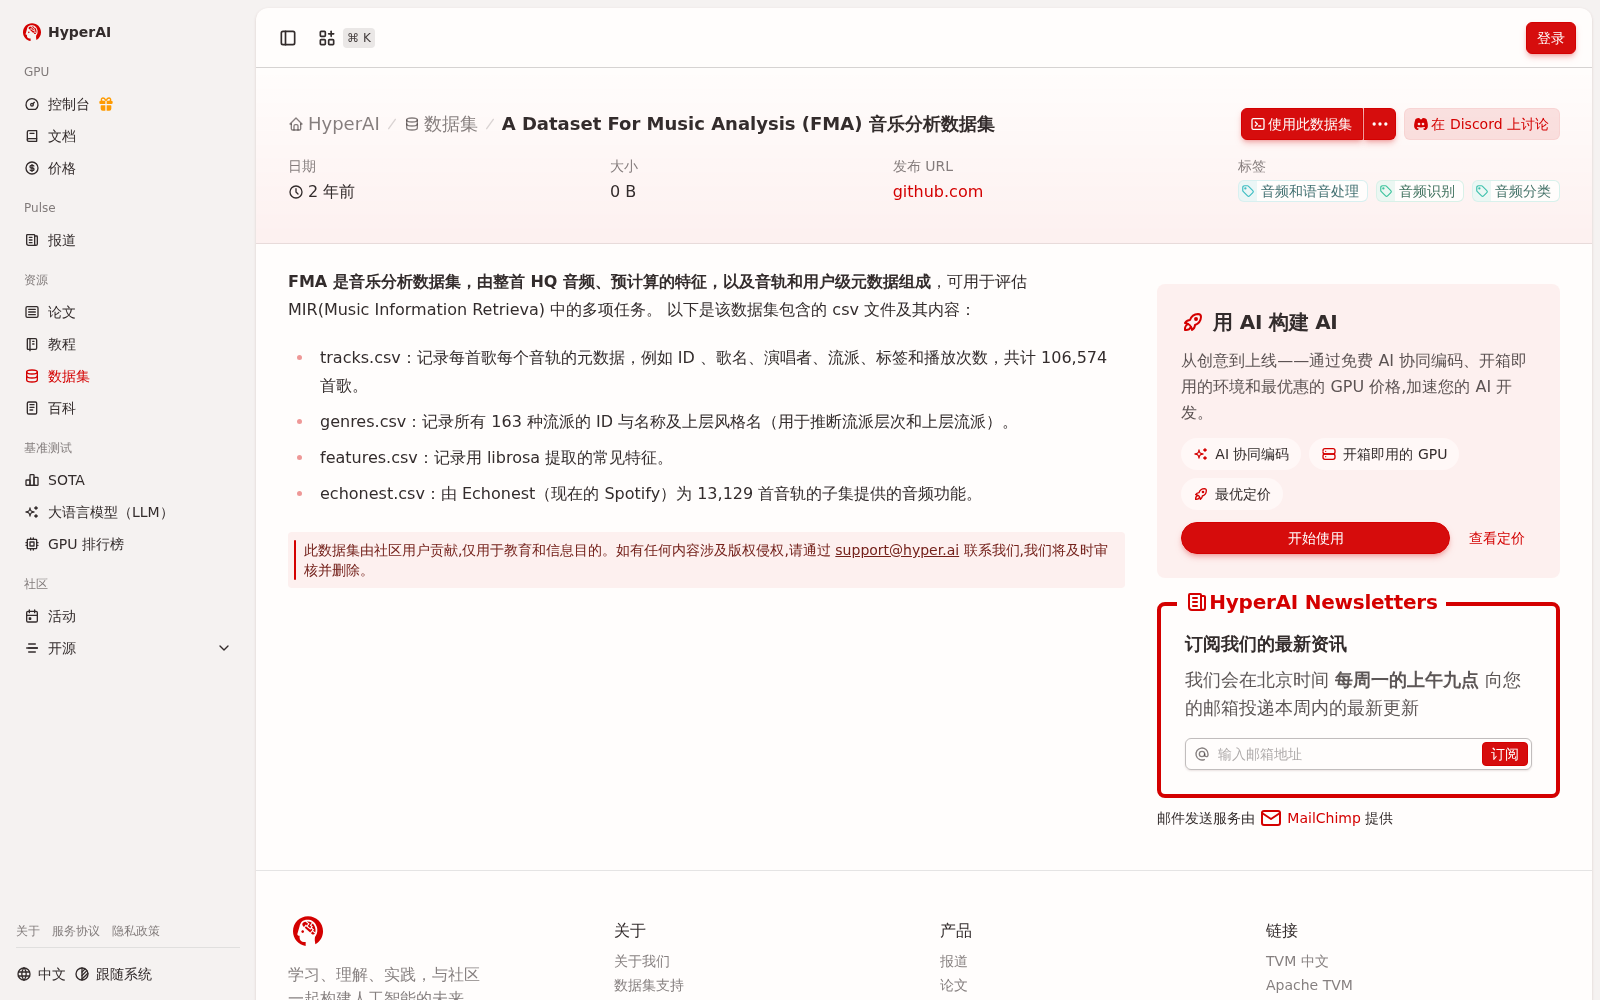
Task: Click 开始使用 button
Action: [1315, 538]
